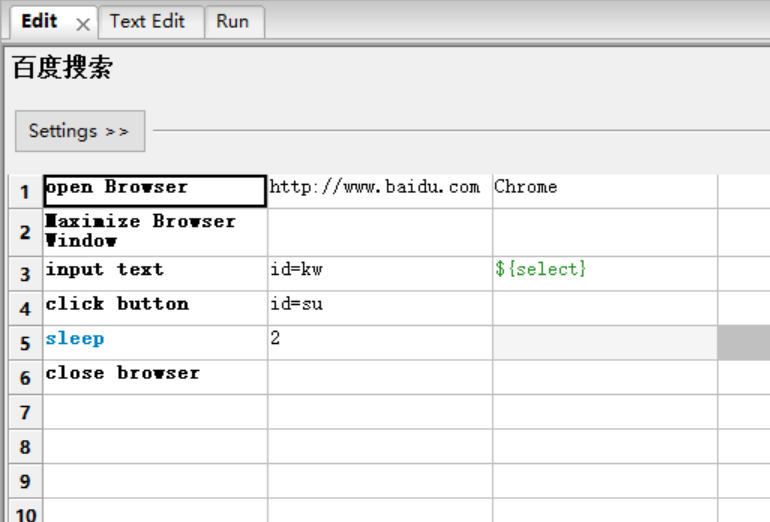Click the 百度搜索 test case title
Image resolution: width=770 pixels, height=522 pixels.
63,67
